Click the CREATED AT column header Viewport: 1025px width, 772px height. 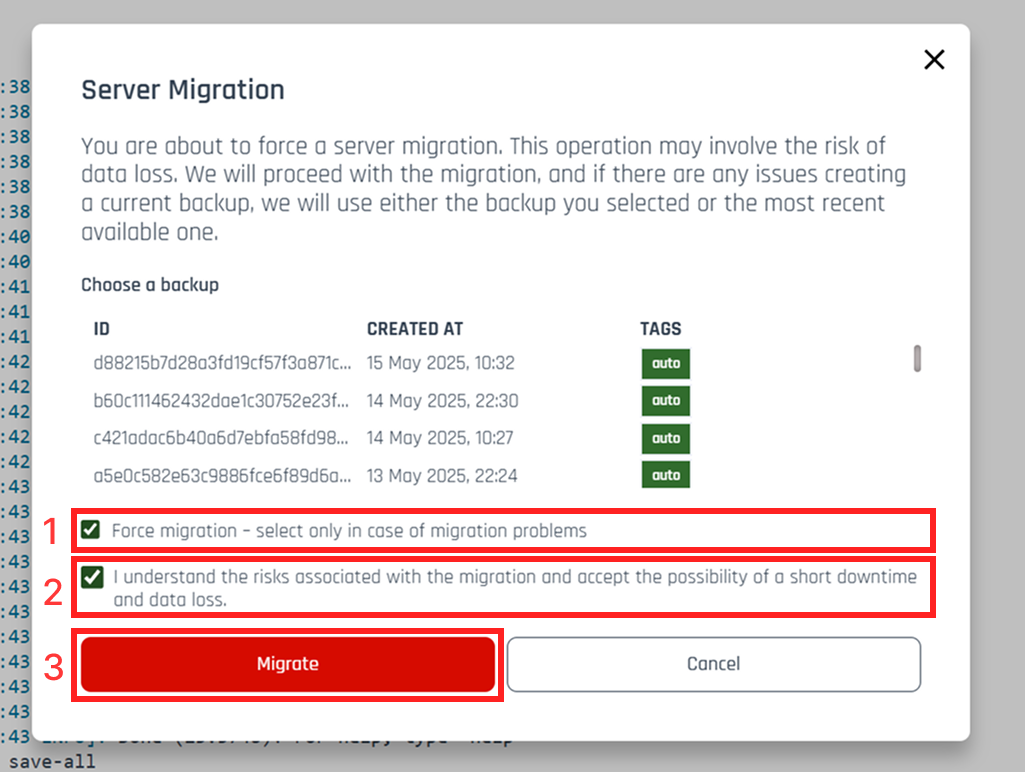click(415, 329)
